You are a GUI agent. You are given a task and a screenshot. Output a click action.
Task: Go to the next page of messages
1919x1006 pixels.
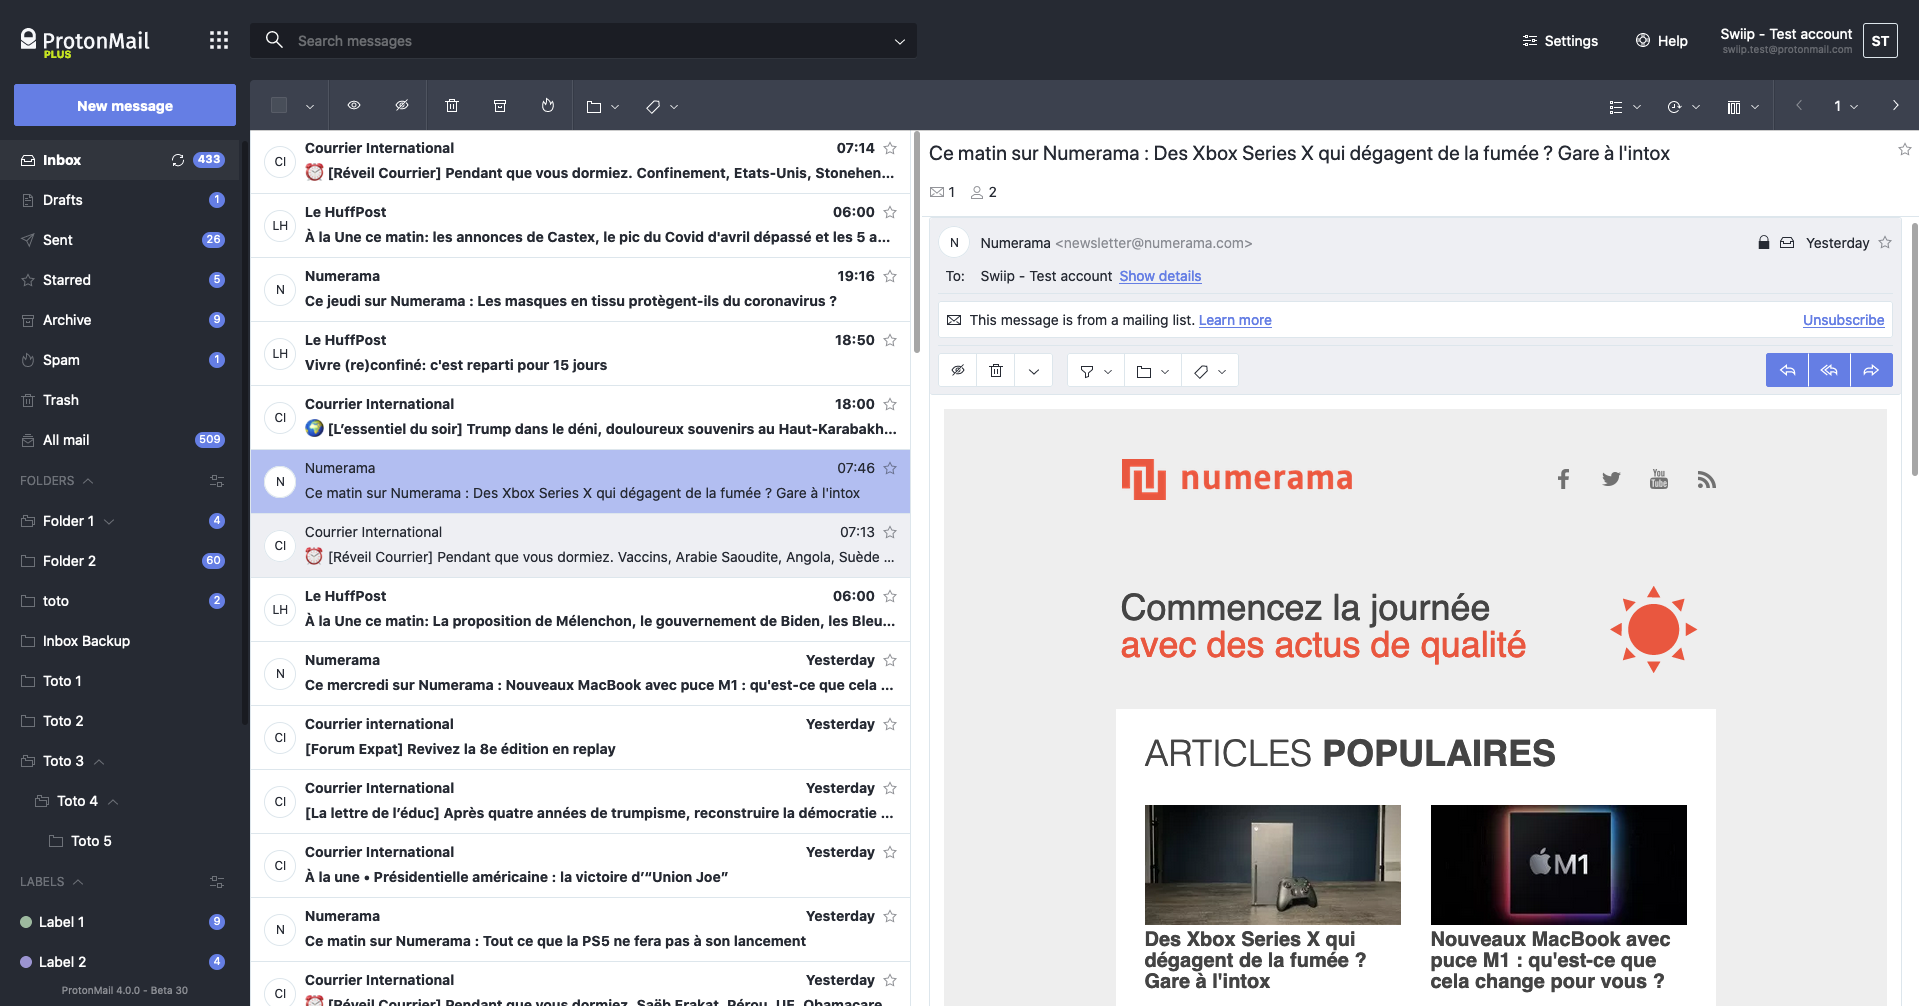click(x=1895, y=106)
